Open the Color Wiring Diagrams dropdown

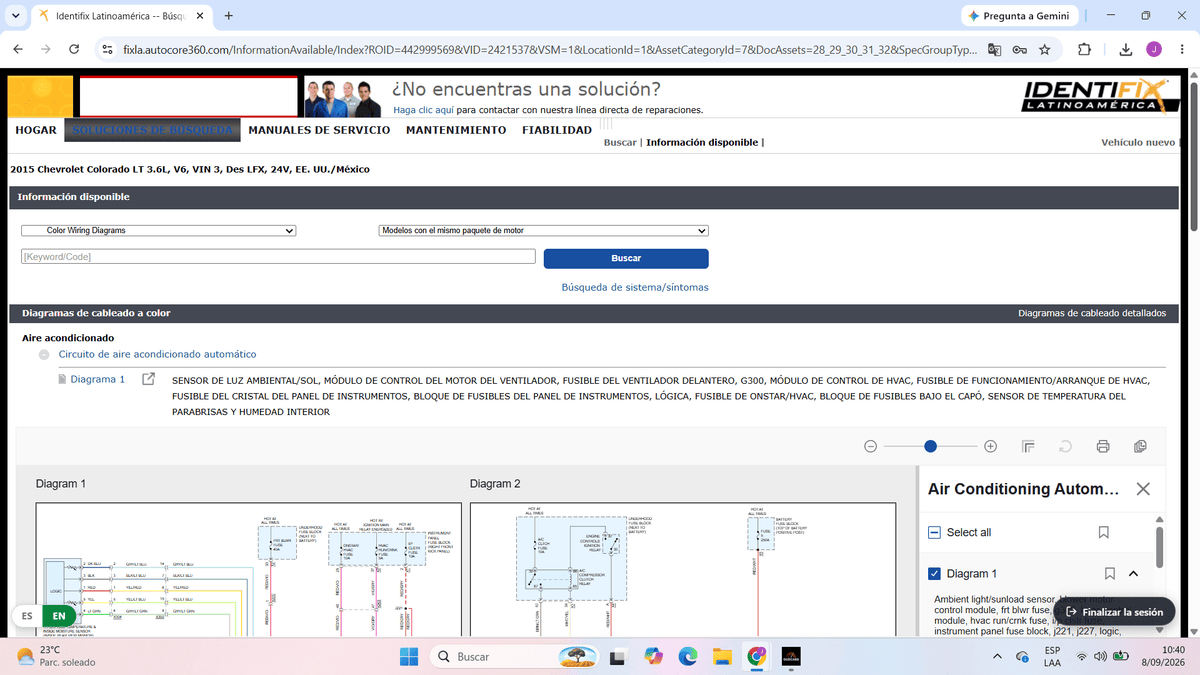[159, 231]
